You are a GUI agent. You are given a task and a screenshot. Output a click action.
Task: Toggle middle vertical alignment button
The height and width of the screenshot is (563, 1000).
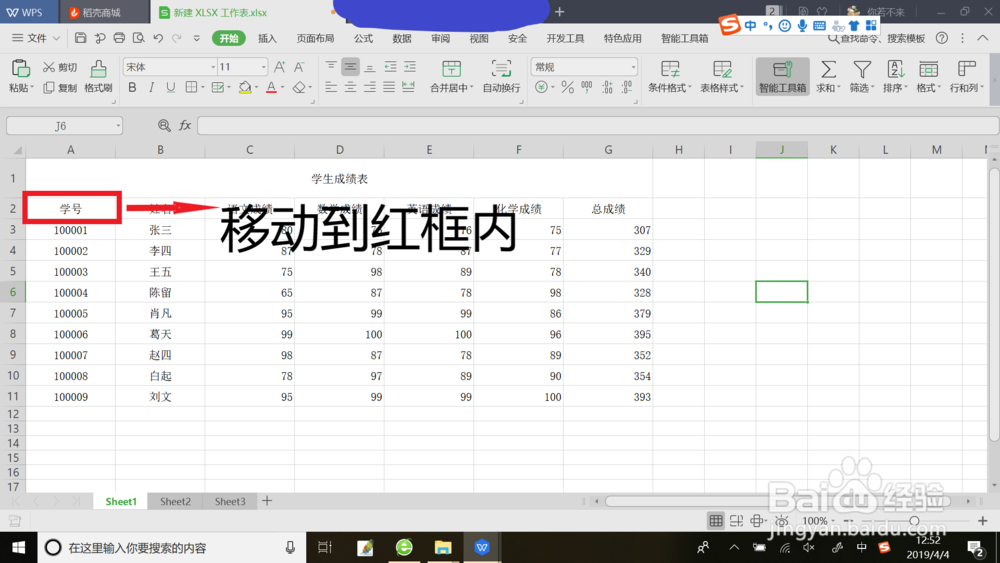[x=350, y=66]
